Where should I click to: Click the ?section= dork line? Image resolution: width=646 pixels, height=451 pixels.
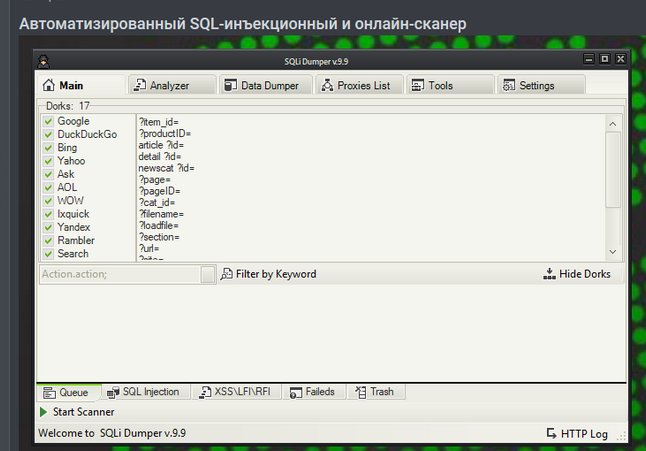pos(159,237)
